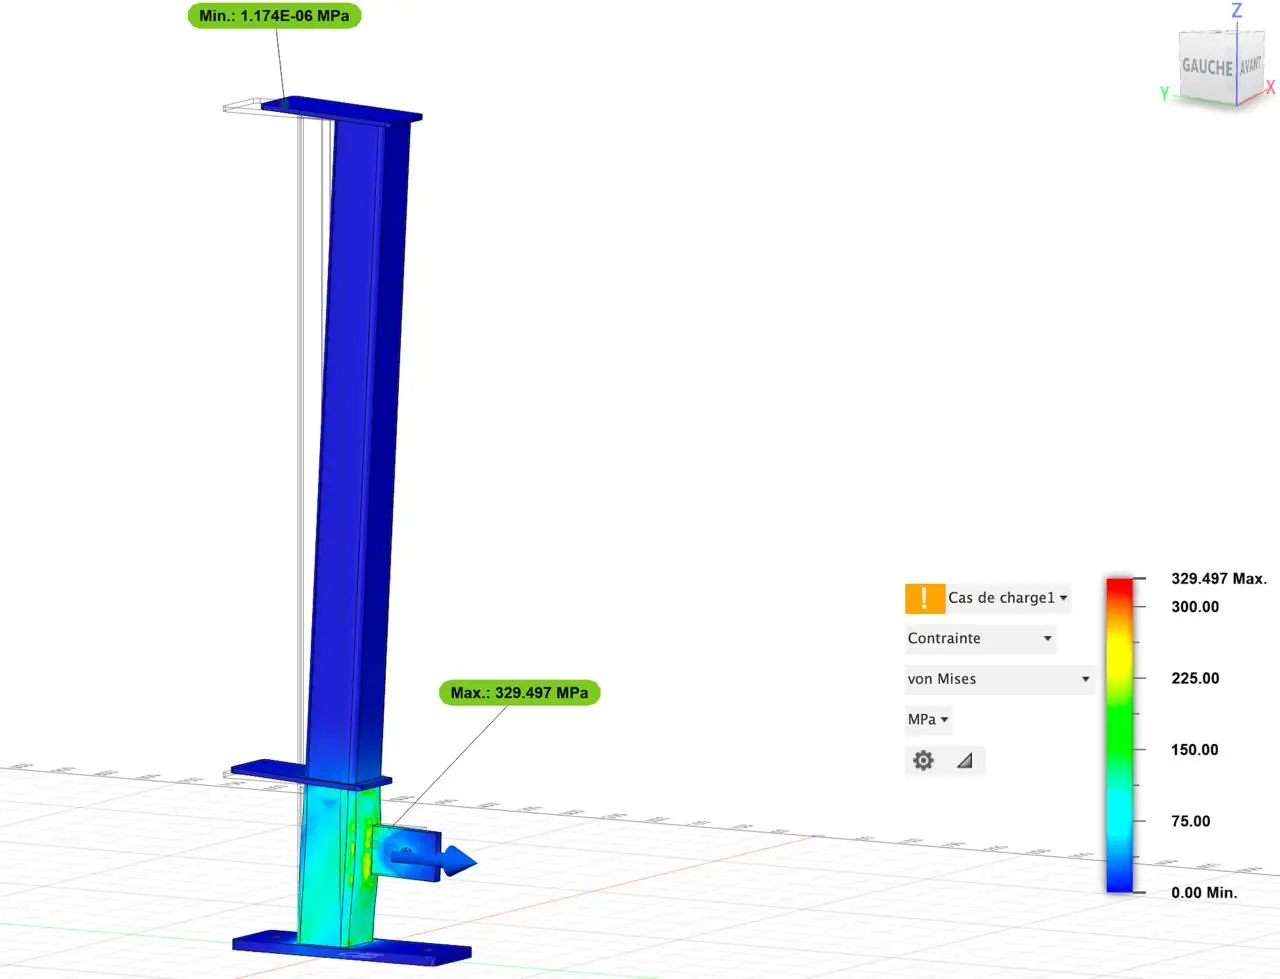The width and height of the screenshot is (1280, 979).
Task: Select the GAUCHE face of the view cube
Action: pos(1207,67)
